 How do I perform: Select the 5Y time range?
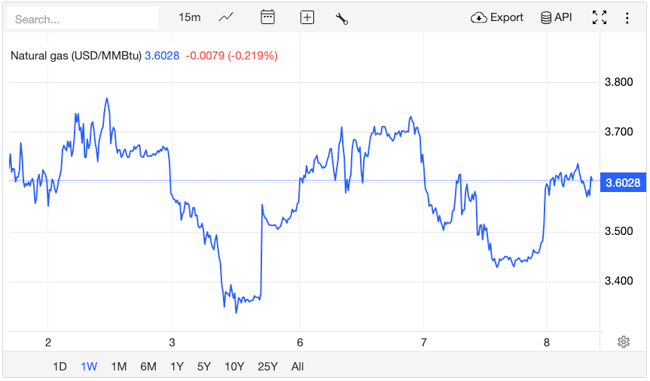click(204, 366)
